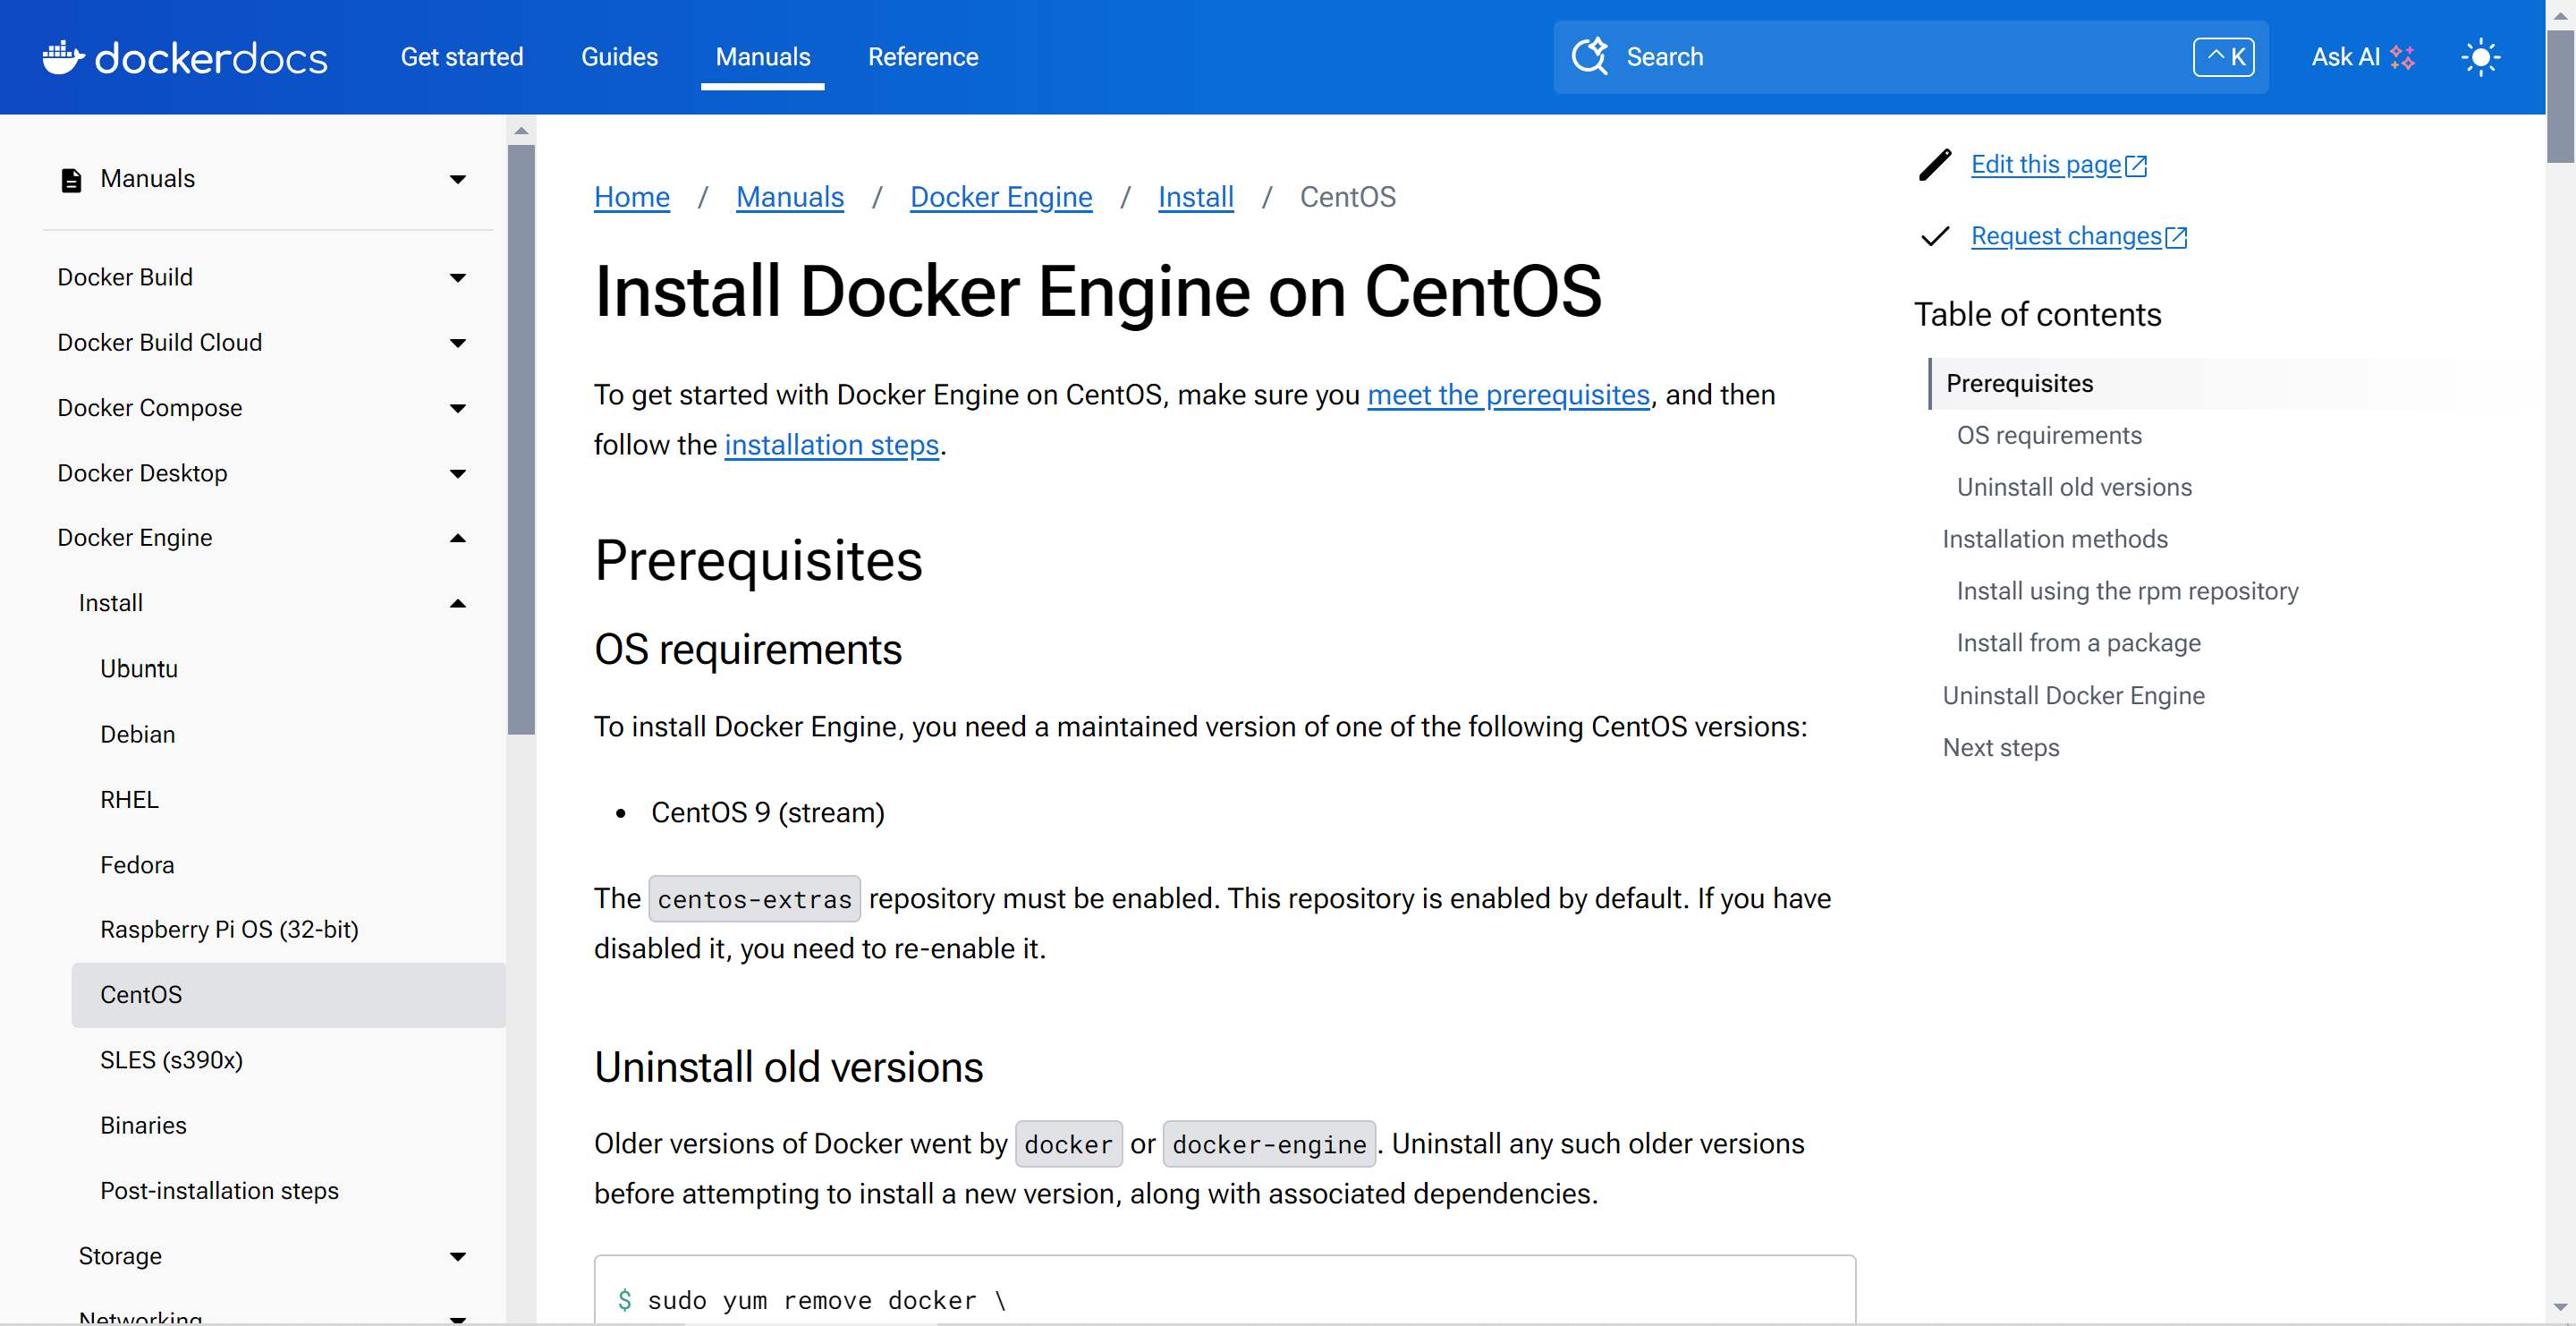Expand the Docker Build Cloud arrow
This screenshot has height=1326, width=2576.
[x=458, y=343]
